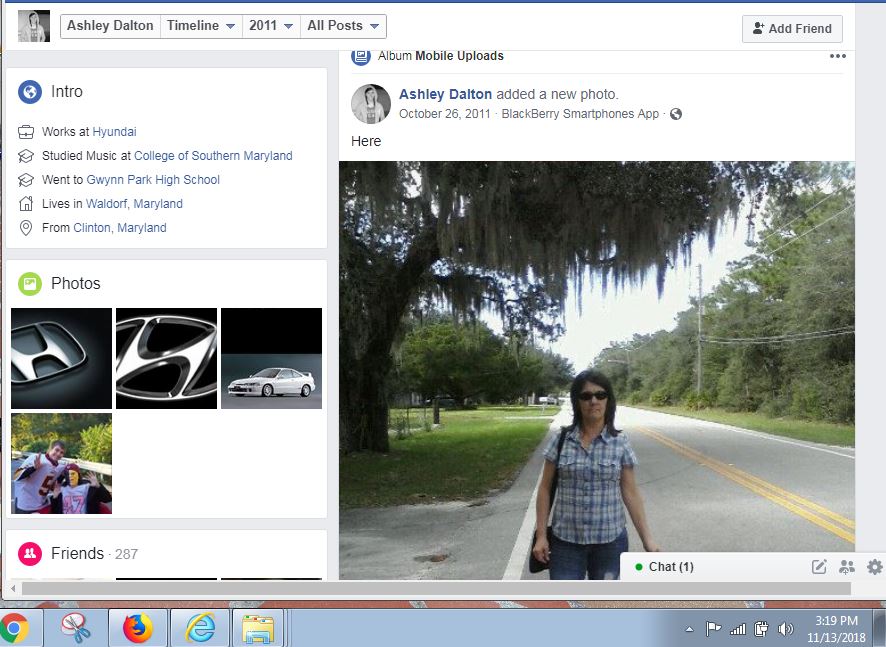Click the create group icon in chat bar
The width and height of the screenshot is (886, 647).
[x=847, y=567]
